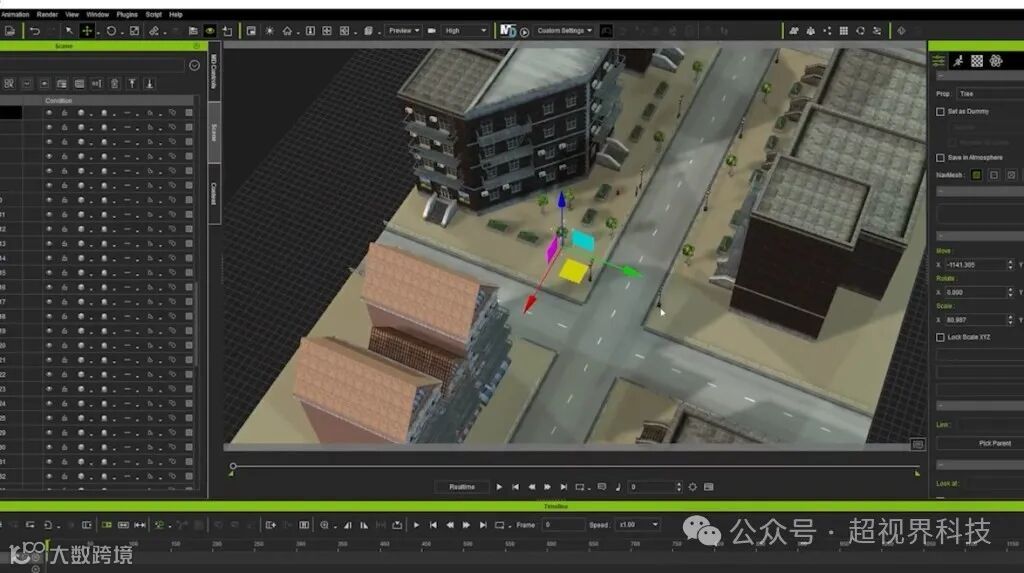Jump to first frame in viewport controls
This screenshot has height=573, width=1024.
515,487
